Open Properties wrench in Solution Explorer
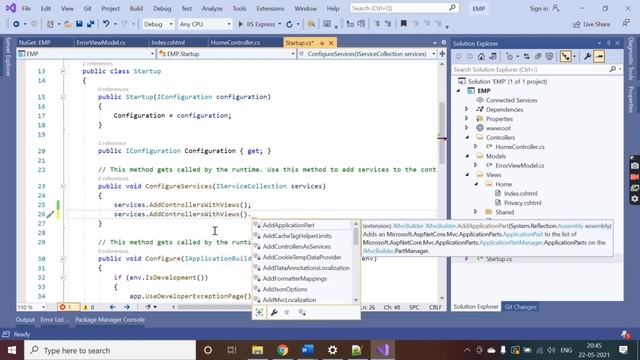 tap(587, 57)
